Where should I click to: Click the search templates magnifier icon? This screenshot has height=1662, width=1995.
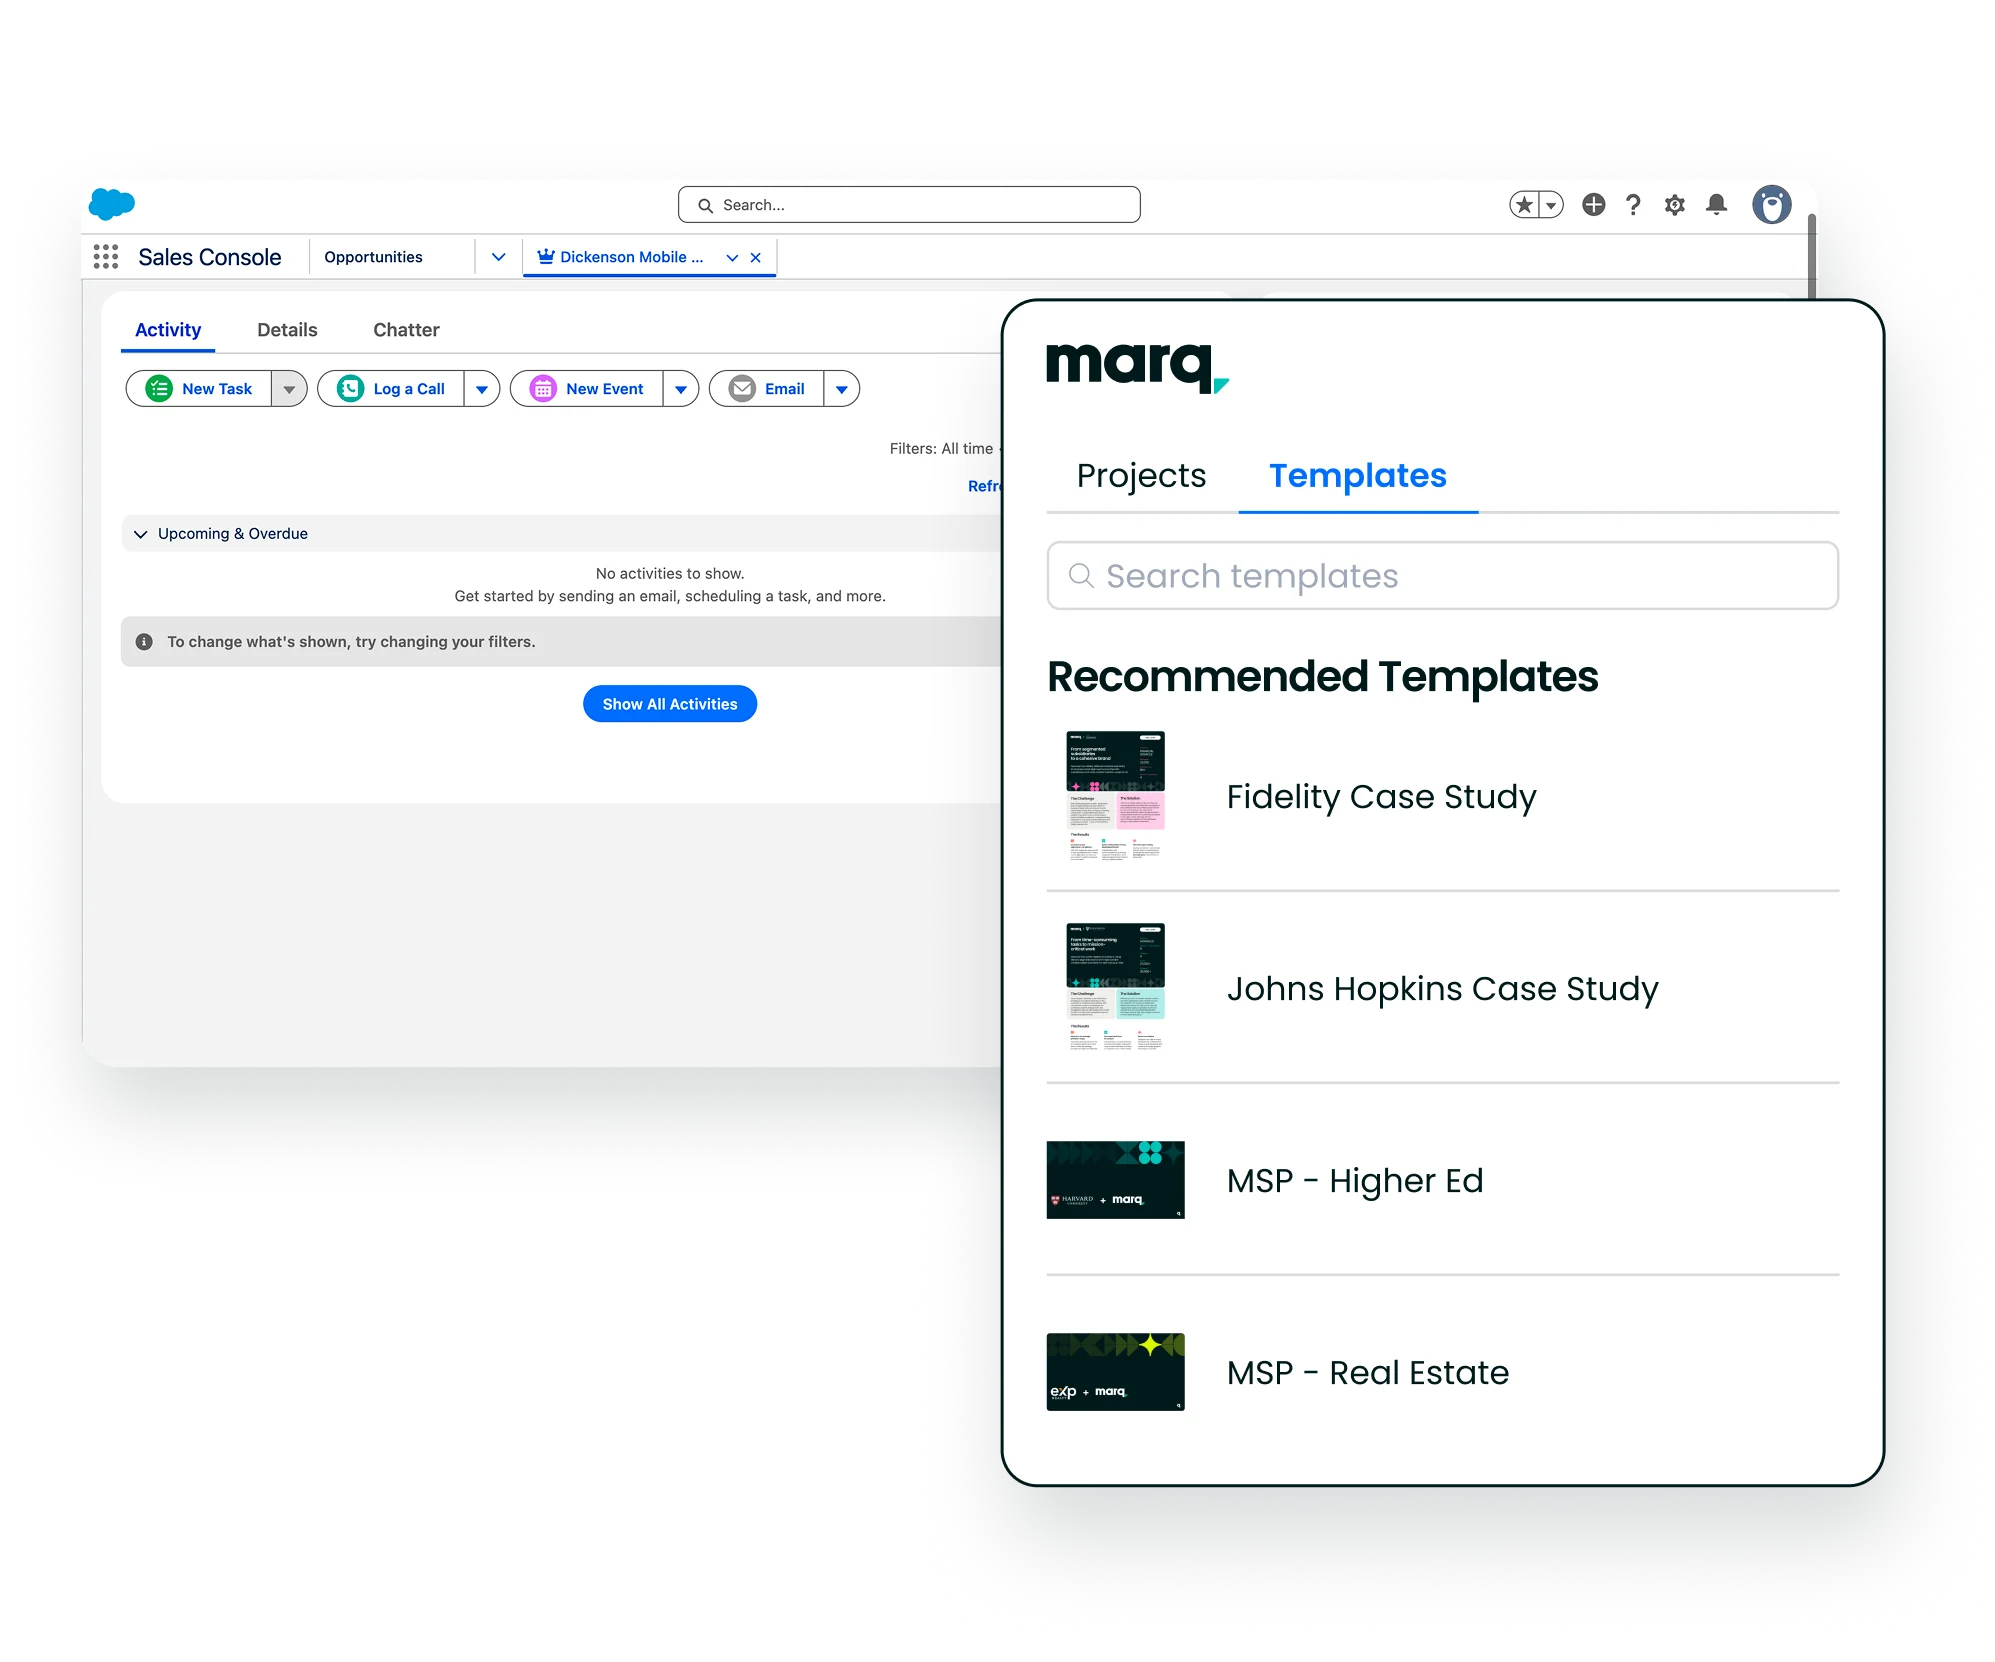point(1081,575)
